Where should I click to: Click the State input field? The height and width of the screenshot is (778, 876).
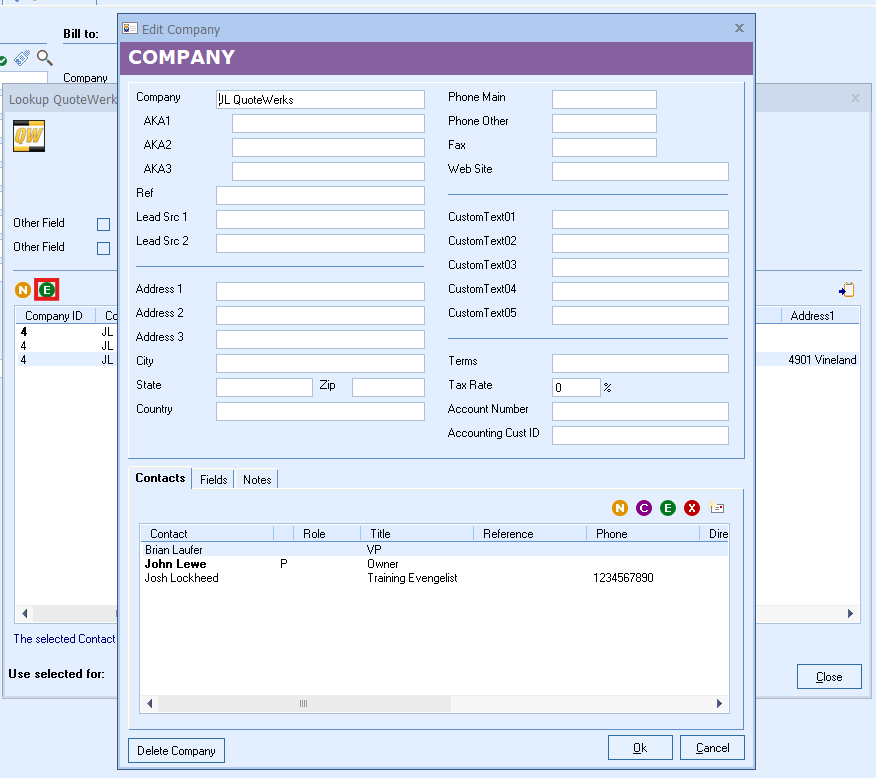(264, 388)
